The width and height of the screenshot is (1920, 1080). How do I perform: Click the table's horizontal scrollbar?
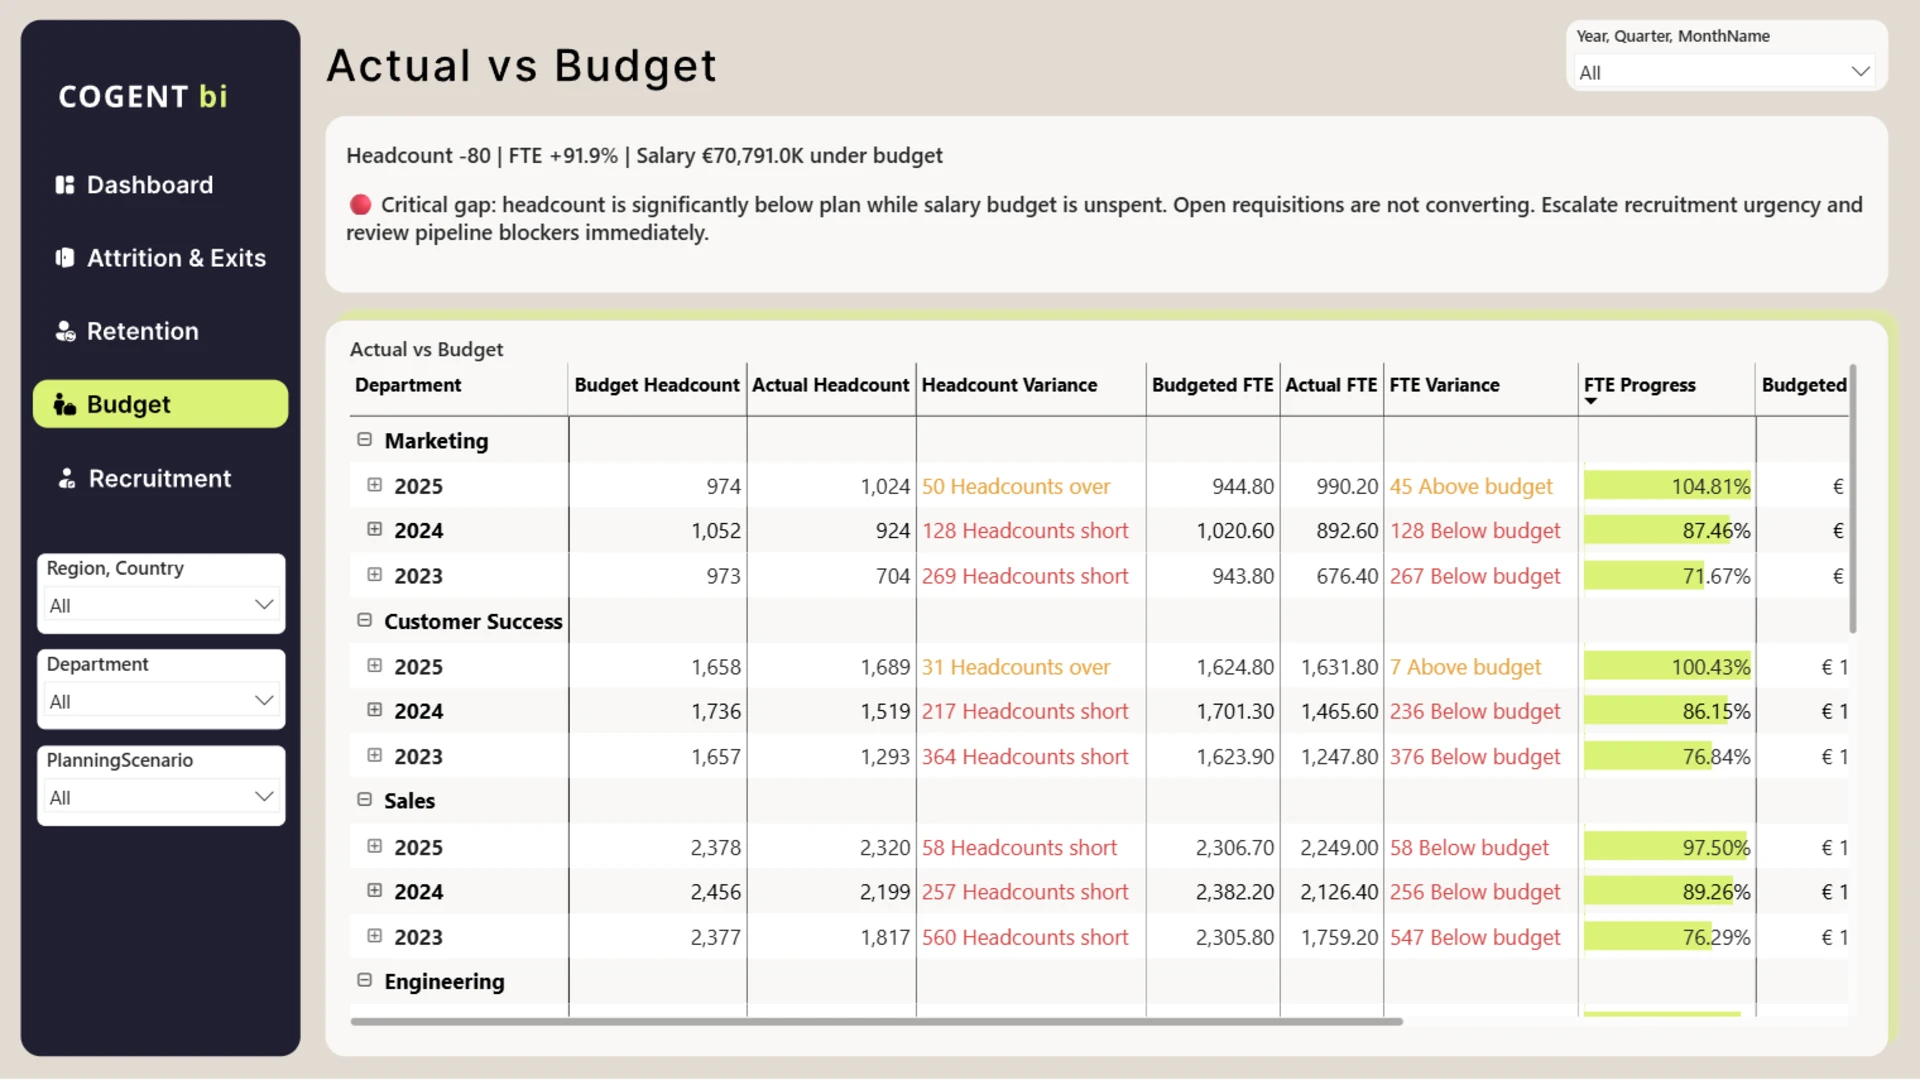click(876, 1021)
